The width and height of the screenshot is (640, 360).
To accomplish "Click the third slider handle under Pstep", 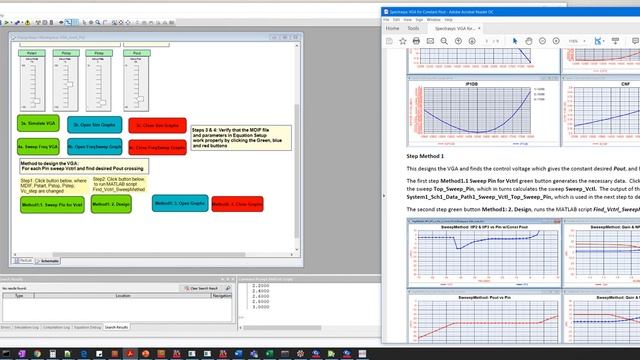I will (102, 102).
